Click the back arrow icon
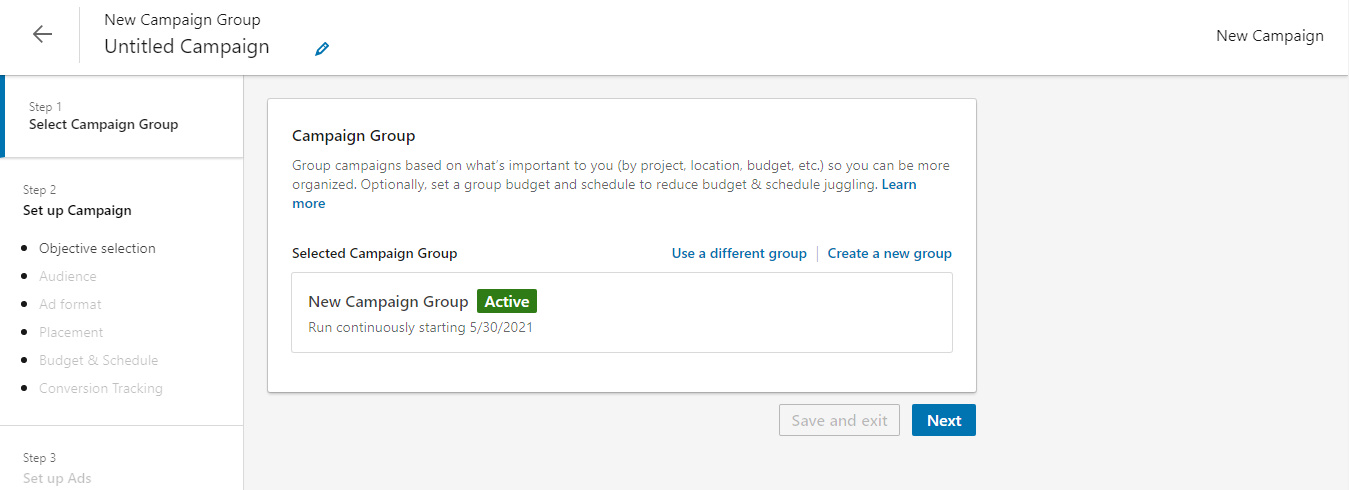Viewport: 1349px width, 490px height. point(42,34)
